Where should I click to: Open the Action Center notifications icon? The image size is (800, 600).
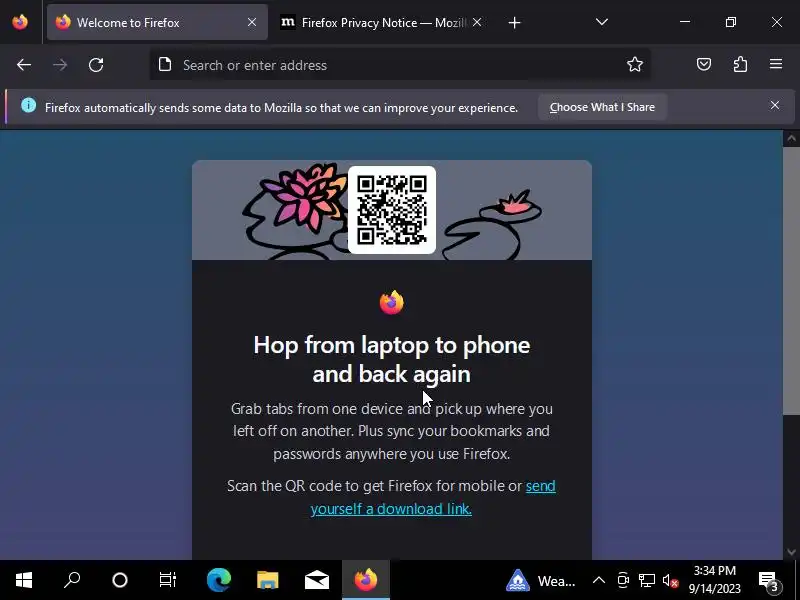[x=769, y=580]
